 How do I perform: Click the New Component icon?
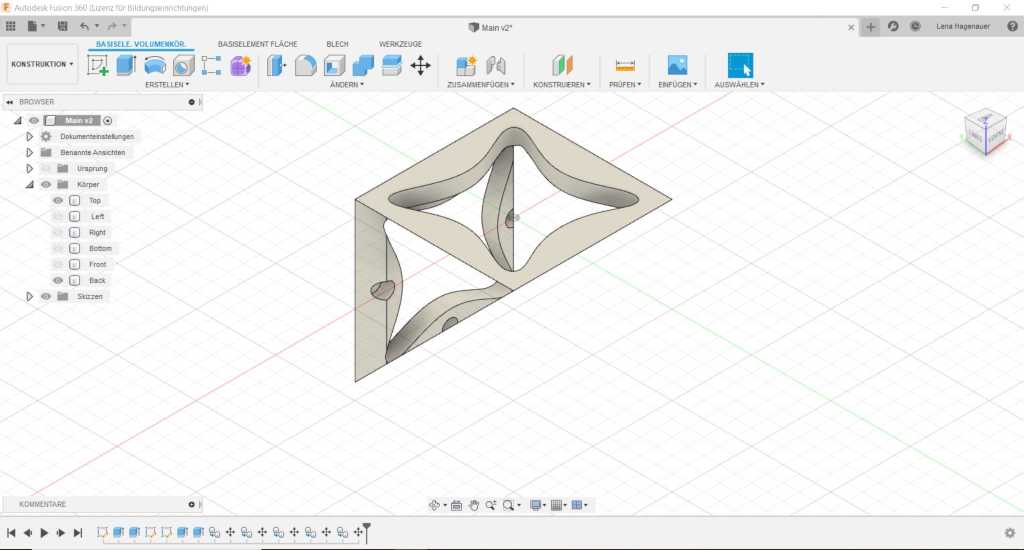click(x=466, y=65)
